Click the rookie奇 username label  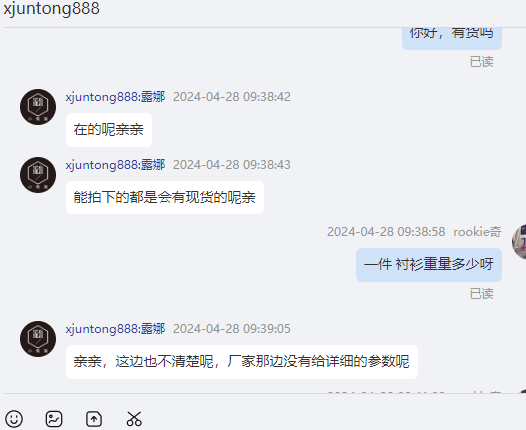tap(477, 232)
